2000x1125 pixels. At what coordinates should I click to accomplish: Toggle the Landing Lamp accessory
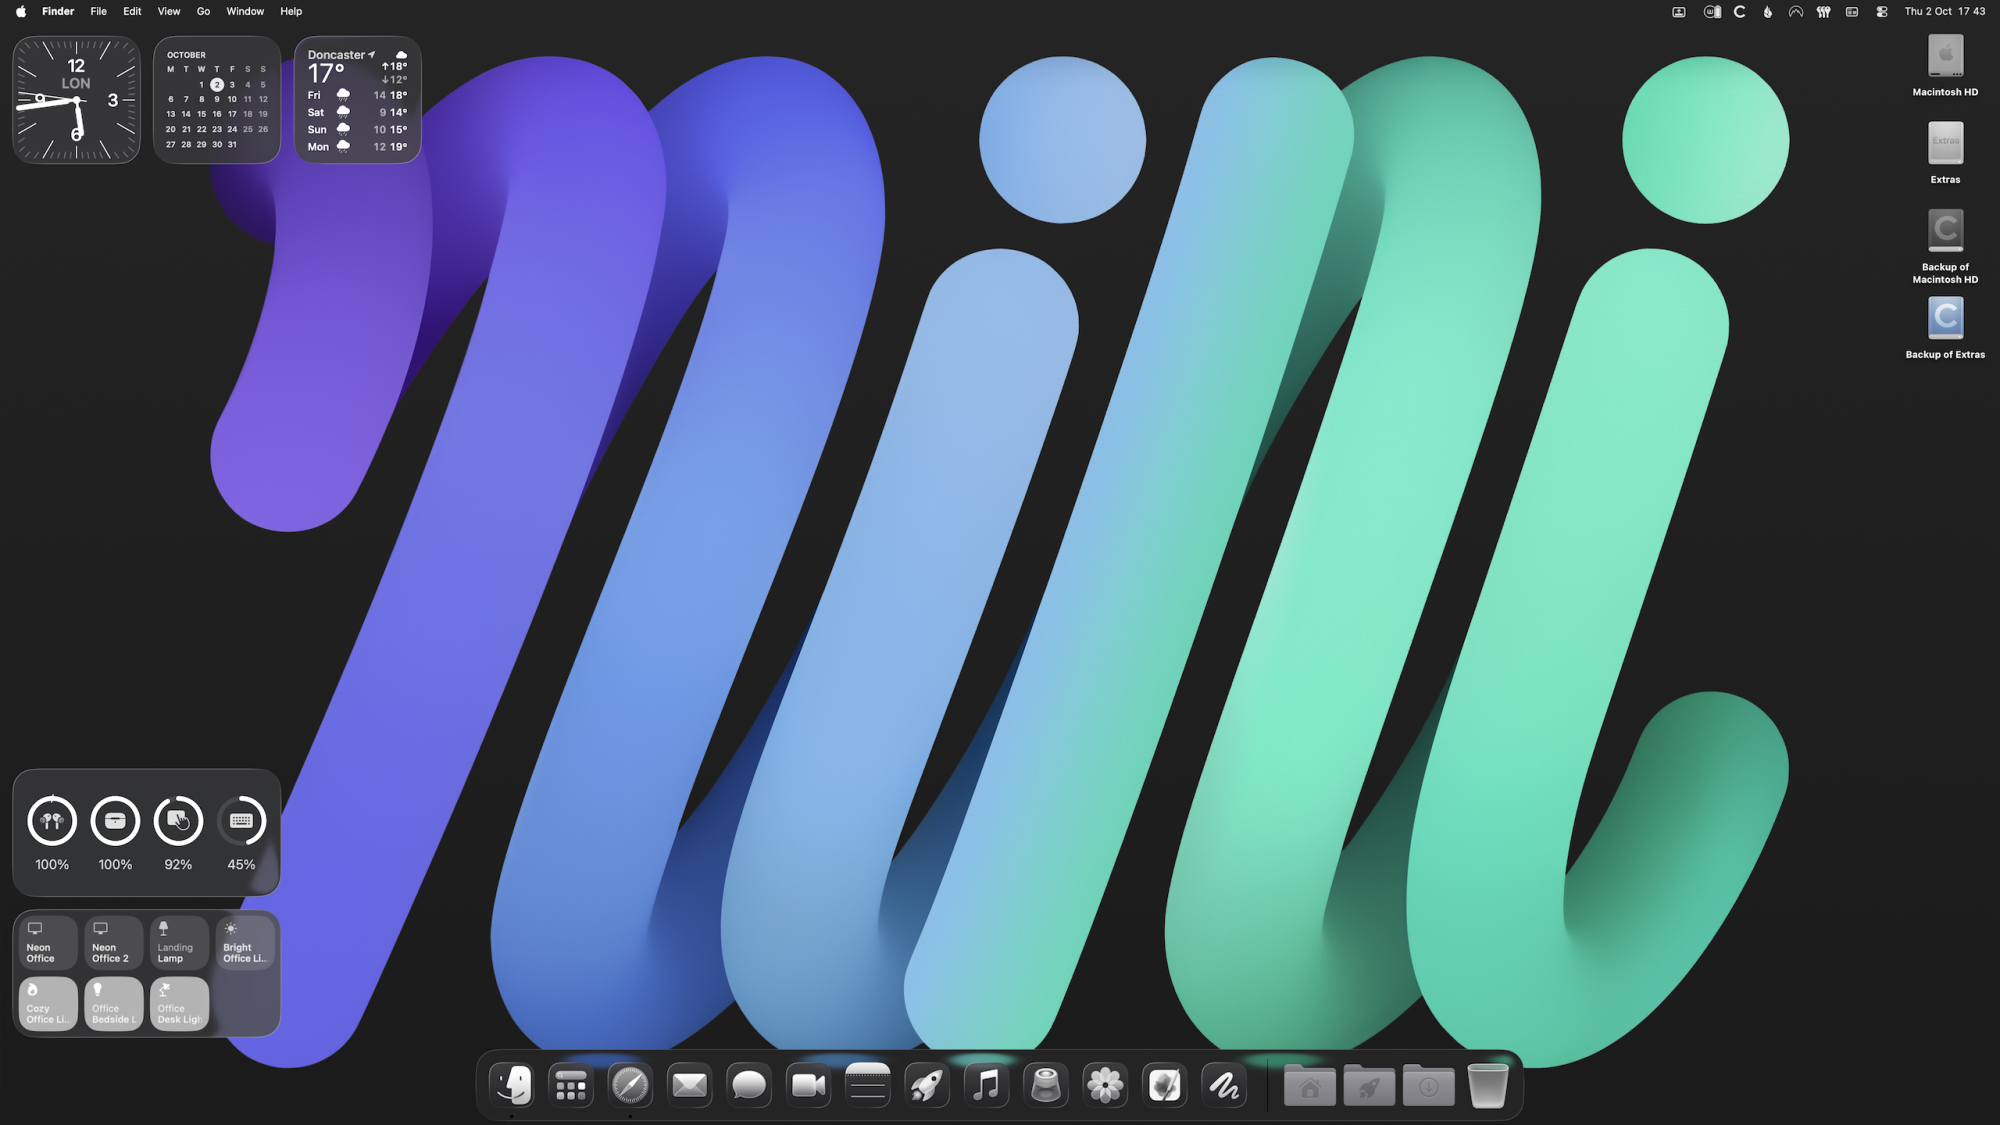tap(179, 942)
